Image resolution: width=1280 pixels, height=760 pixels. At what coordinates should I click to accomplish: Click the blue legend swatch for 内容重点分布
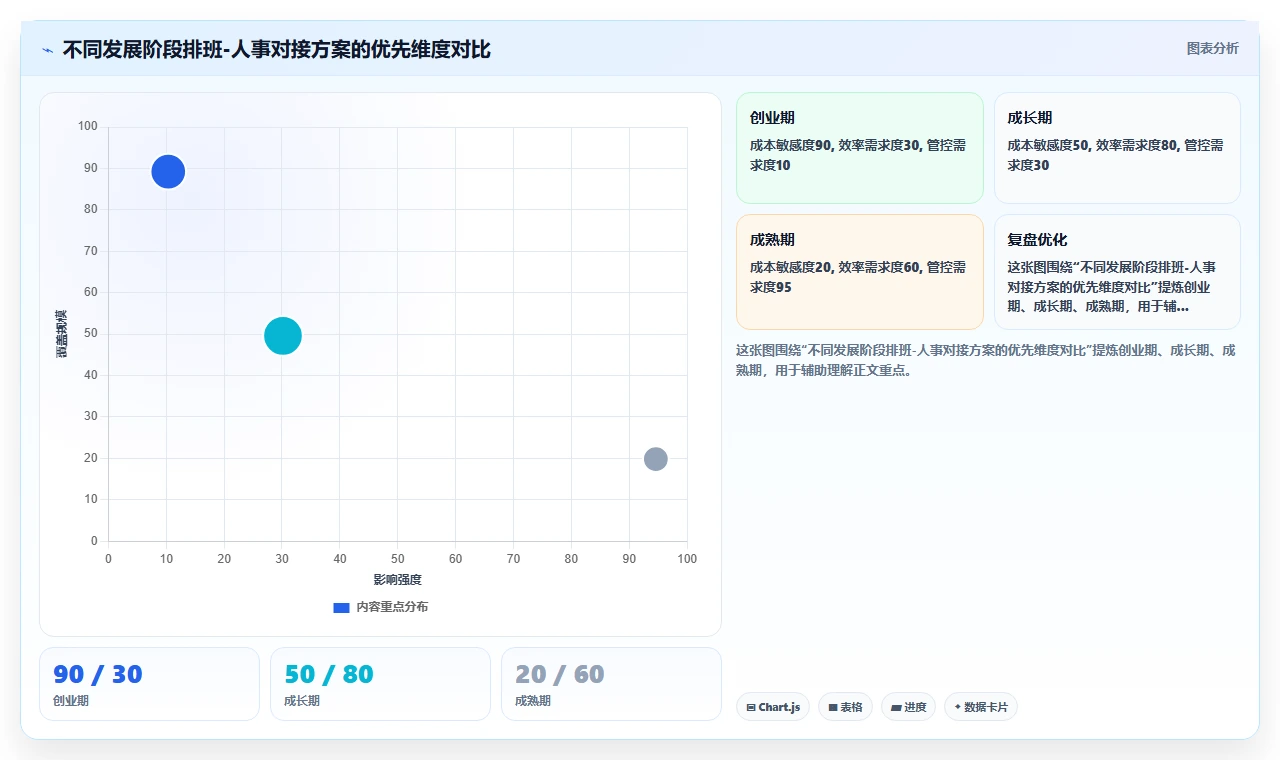pos(341,608)
